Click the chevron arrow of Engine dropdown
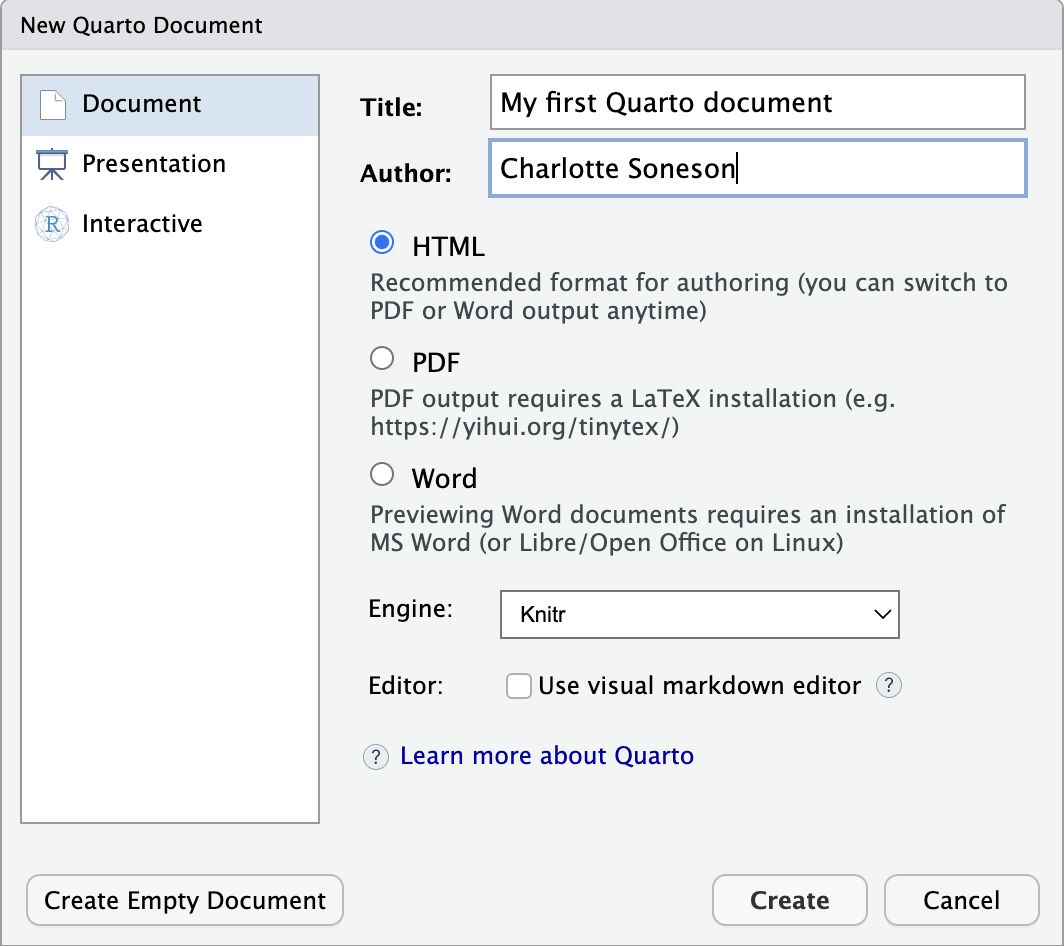The height and width of the screenshot is (946, 1064). pyautogui.click(x=882, y=614)
